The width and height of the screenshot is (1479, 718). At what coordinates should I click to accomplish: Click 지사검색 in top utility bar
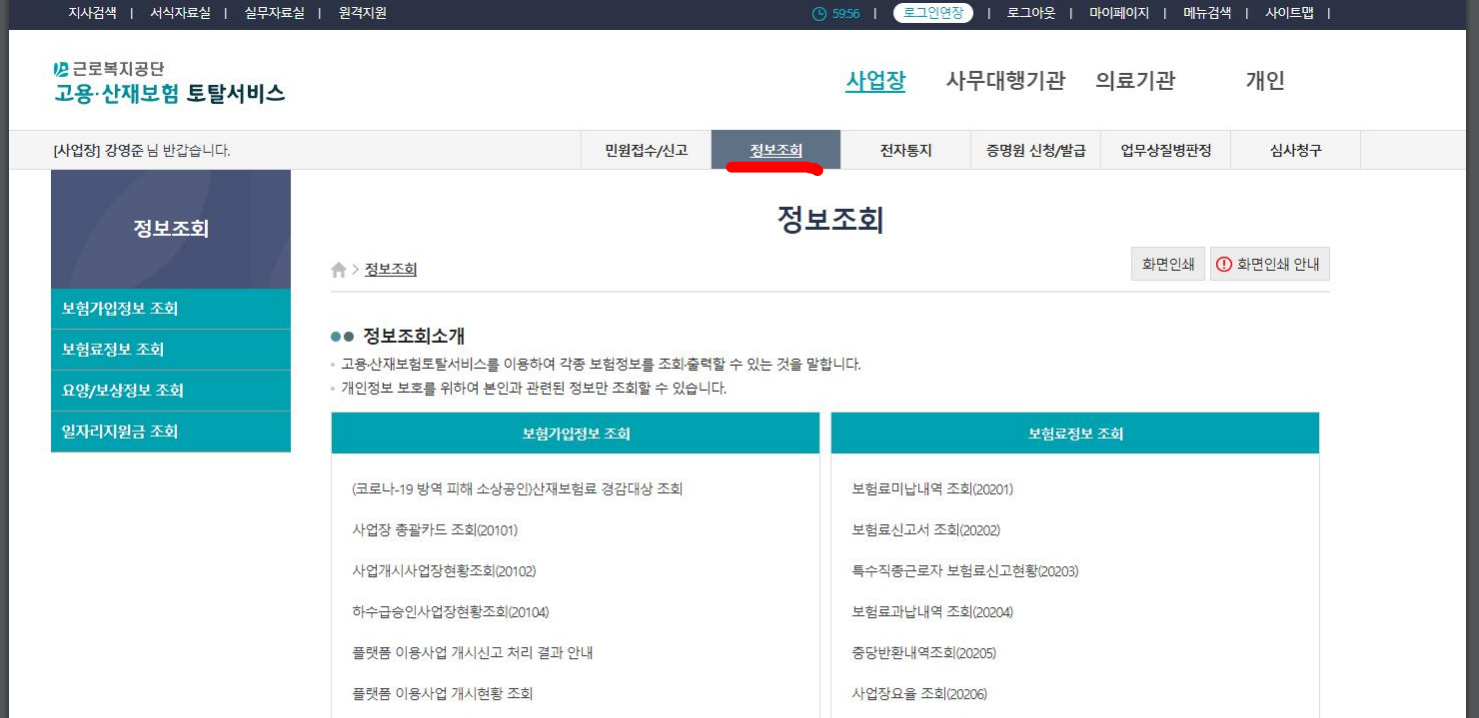click(x=92, y=13)
